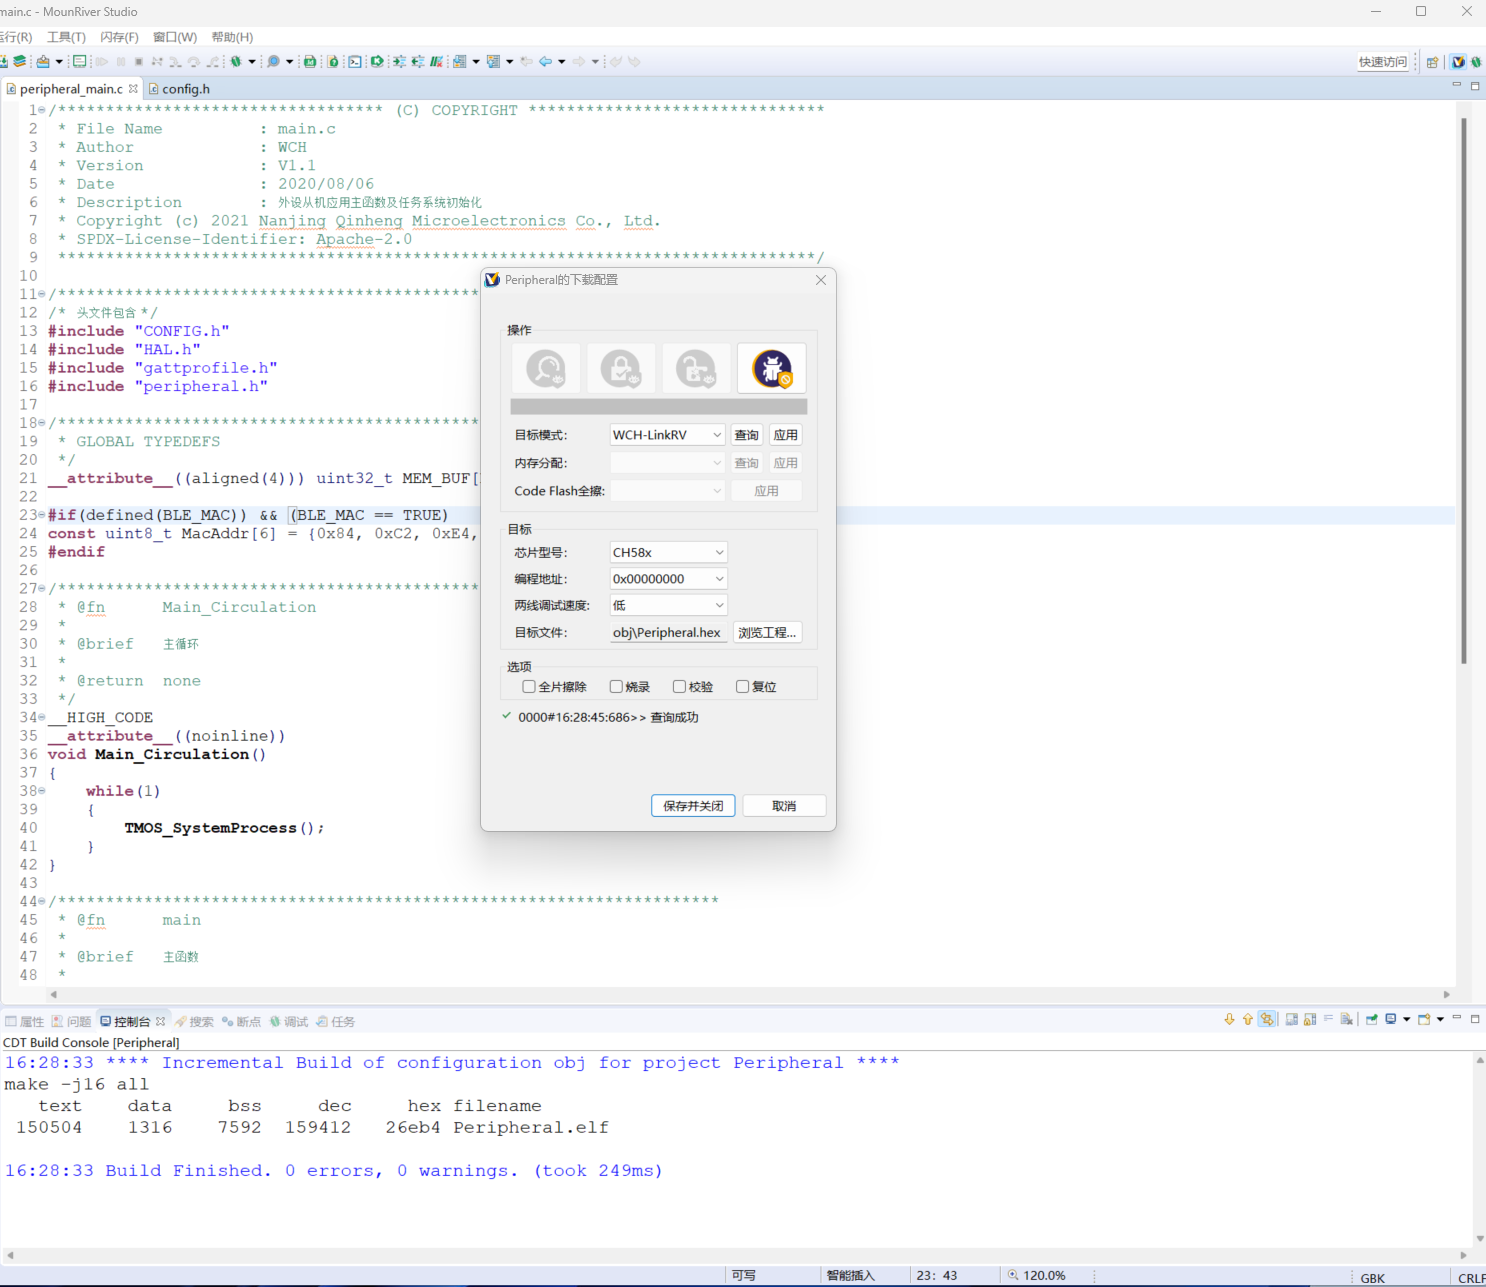Click the 浏览工程... browse button
Viewport: 1486px width, 1287px height.
click(x=767, y=633)
